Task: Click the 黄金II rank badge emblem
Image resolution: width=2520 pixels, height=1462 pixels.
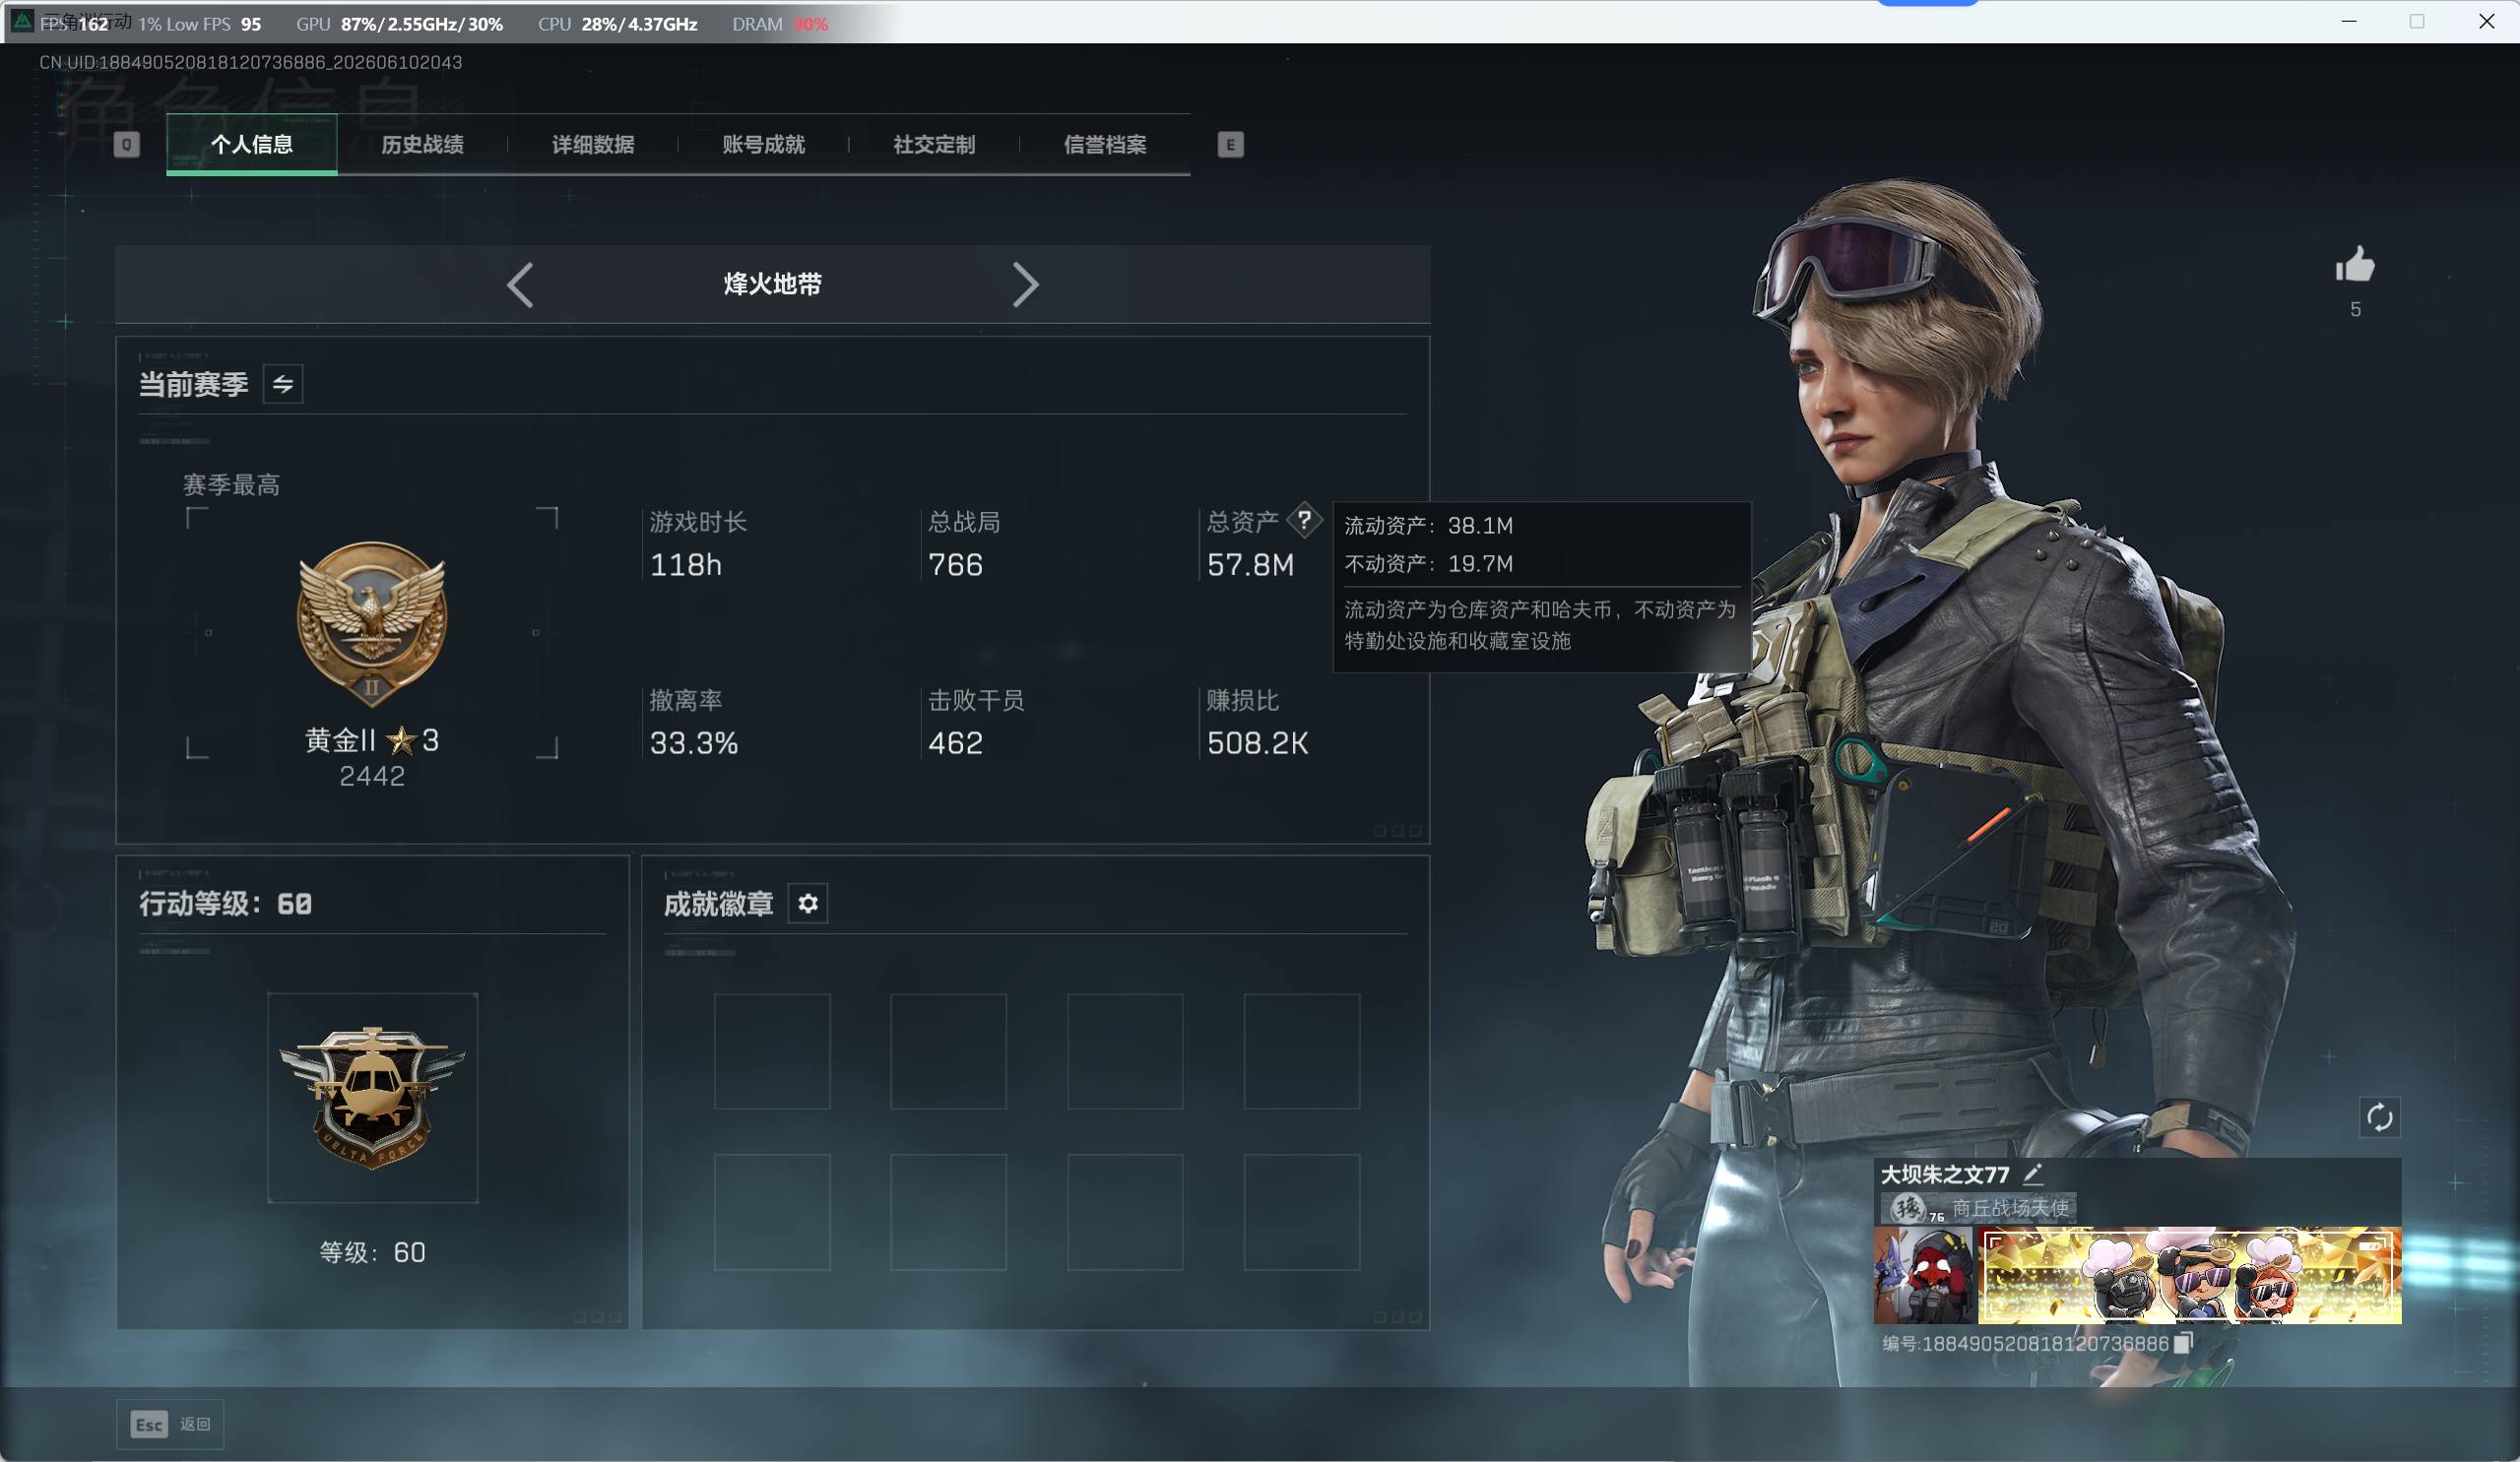Action: 372,624
